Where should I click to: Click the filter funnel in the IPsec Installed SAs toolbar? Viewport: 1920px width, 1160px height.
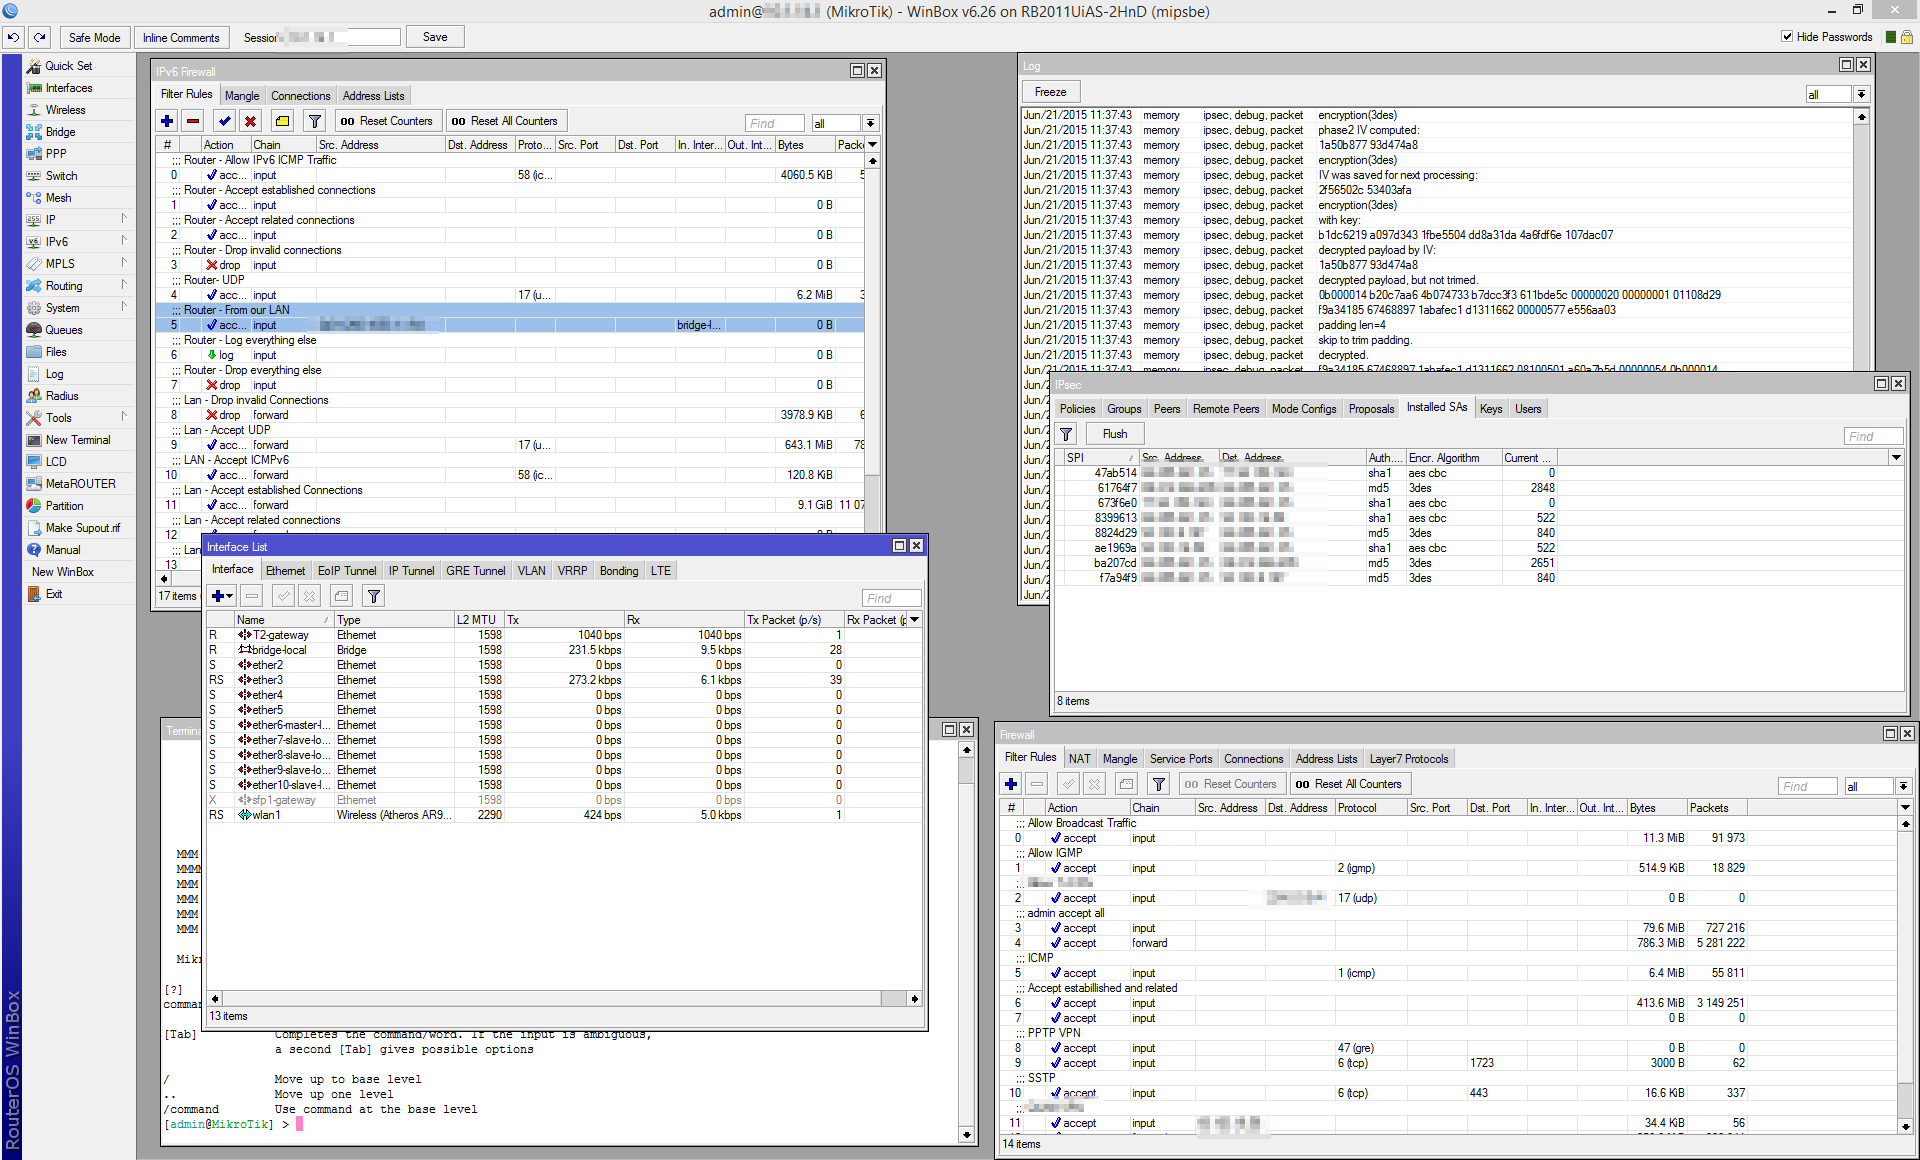tap(1067, 434)
